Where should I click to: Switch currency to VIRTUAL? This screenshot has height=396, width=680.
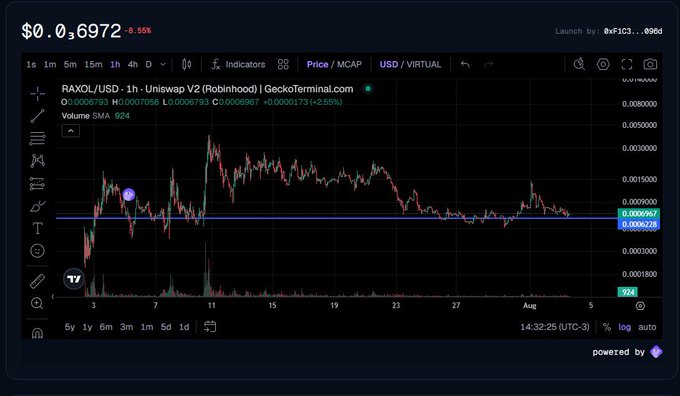point(424,65)
